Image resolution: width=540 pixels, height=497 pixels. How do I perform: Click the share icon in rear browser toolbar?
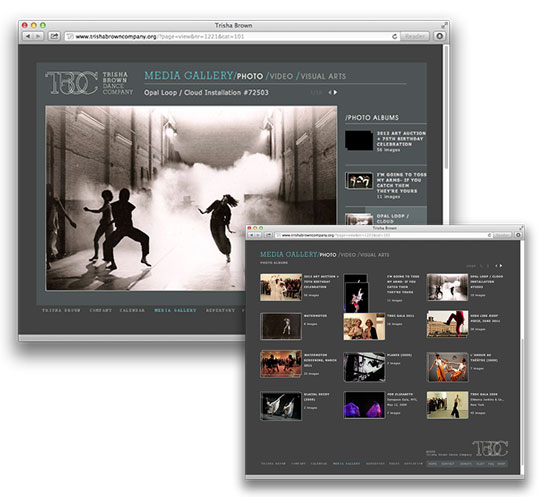(54, 36)
